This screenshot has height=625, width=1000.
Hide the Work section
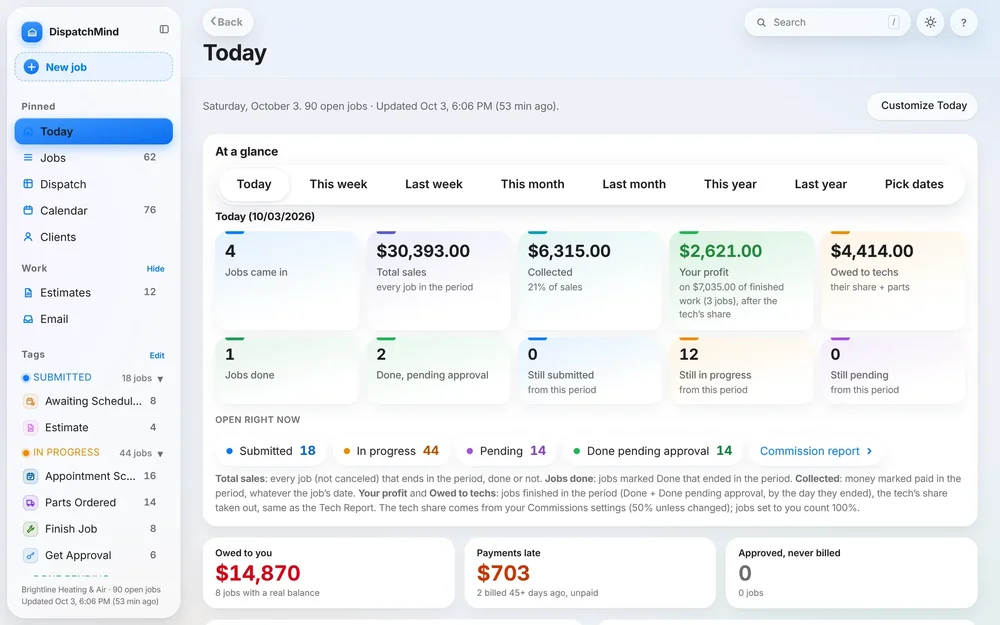pyautogui.click(x=156, y=268)
